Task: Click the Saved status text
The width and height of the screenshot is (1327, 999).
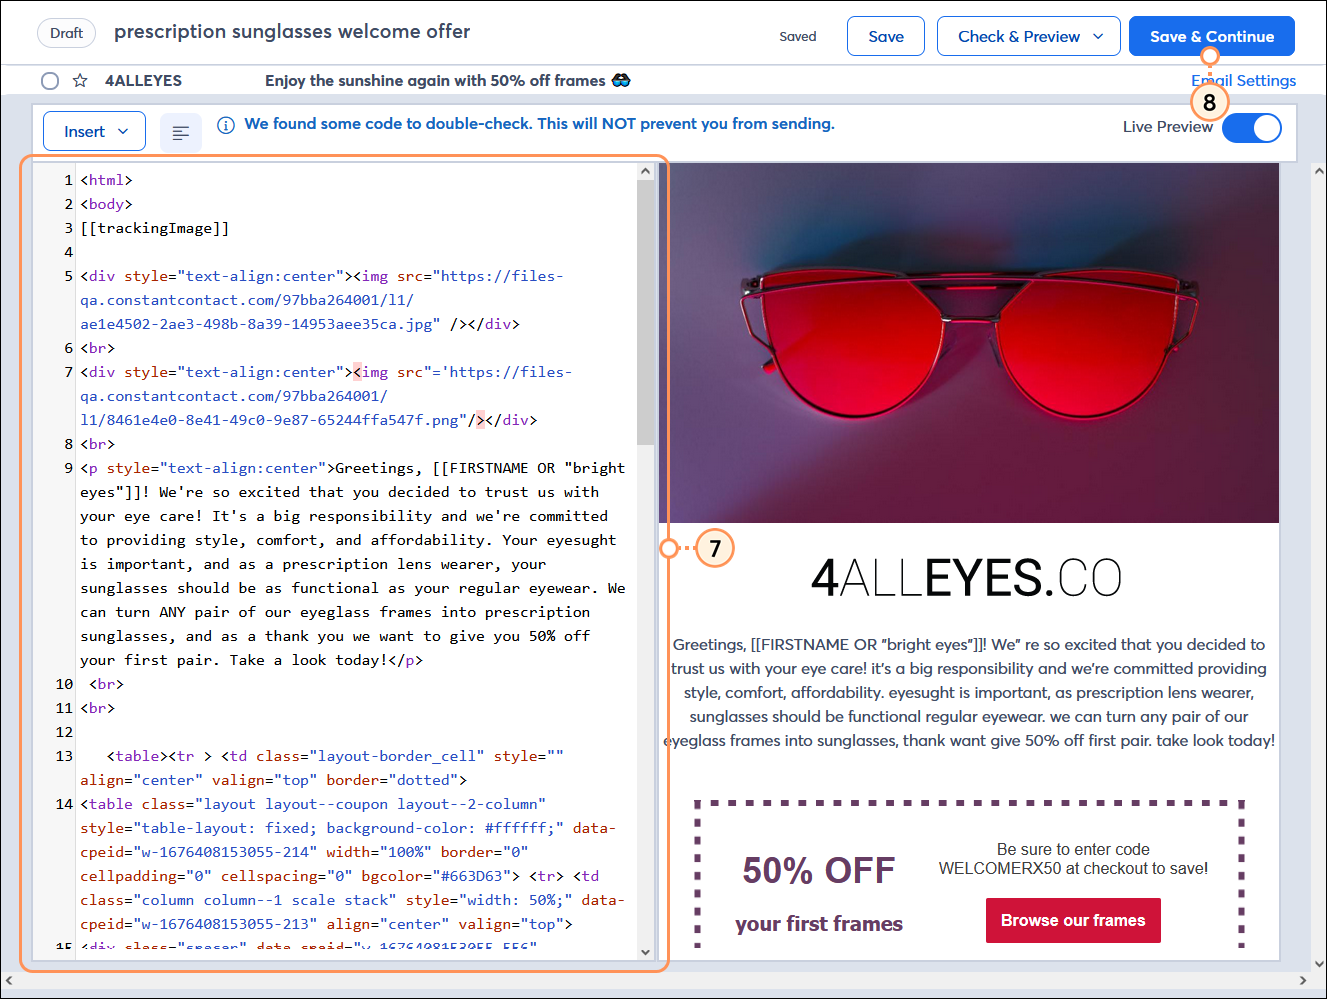Action: tap(798, 37)
